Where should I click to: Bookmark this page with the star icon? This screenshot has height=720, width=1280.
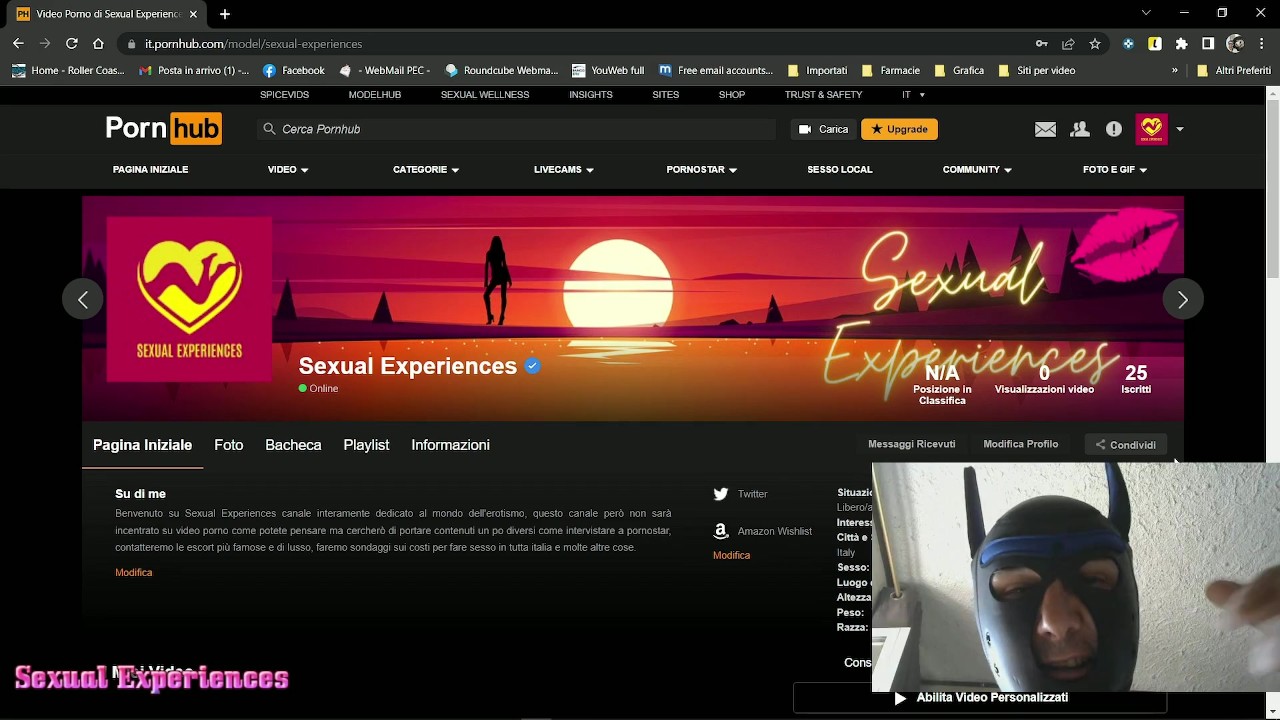(x=1095, y=44)
